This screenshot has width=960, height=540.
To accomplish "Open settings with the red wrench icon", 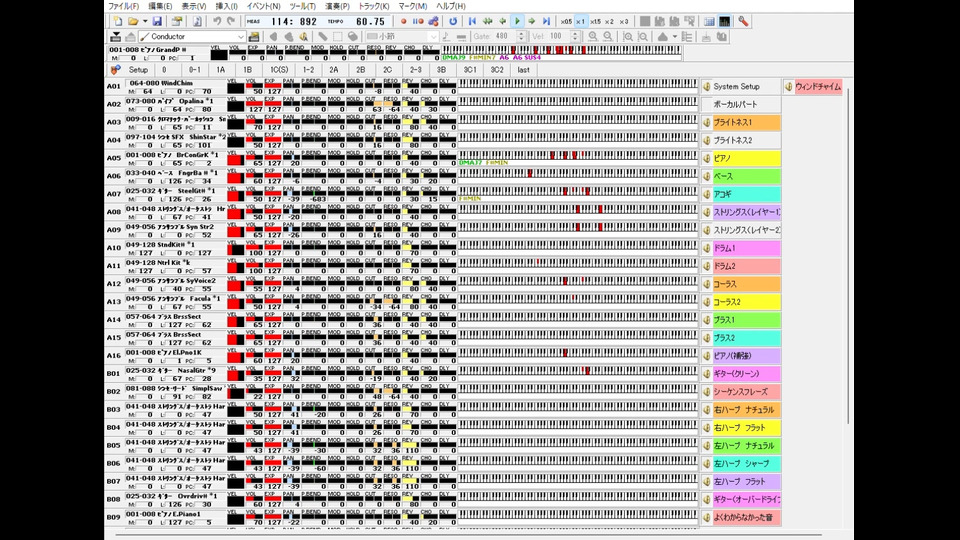I will (x=743, y=21).
